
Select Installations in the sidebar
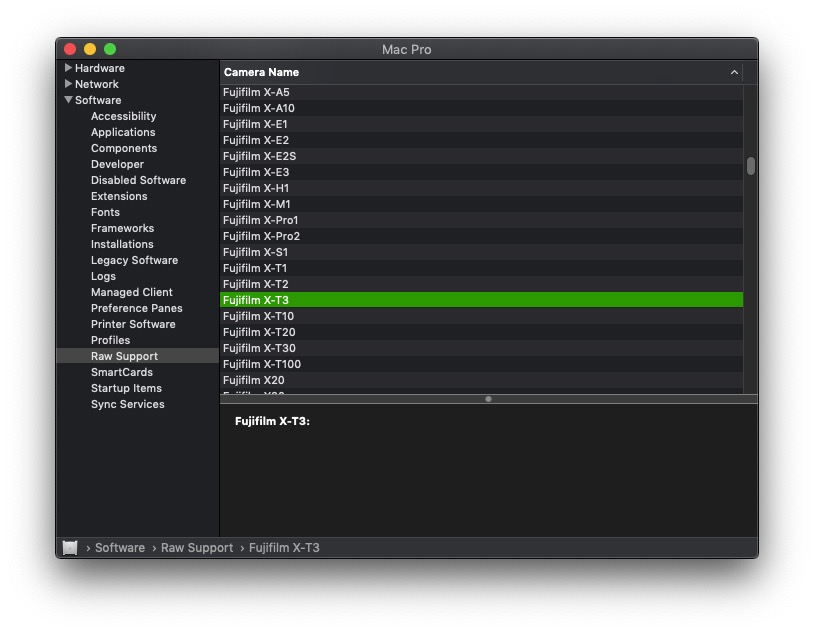[122, 244]
